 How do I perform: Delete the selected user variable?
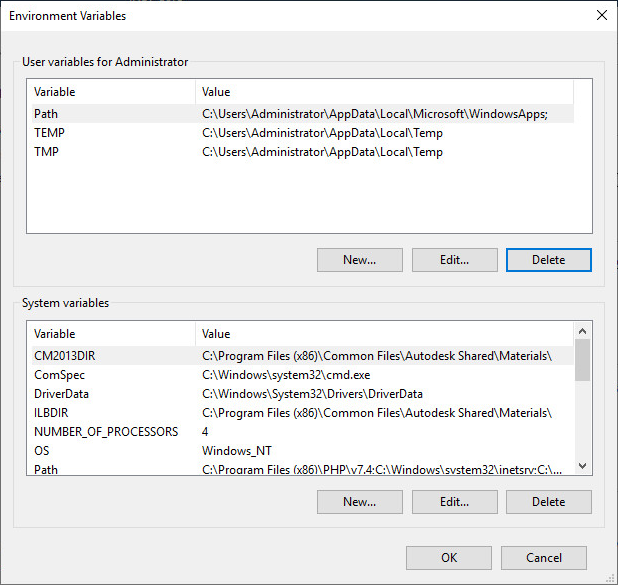tap(548, 260)
